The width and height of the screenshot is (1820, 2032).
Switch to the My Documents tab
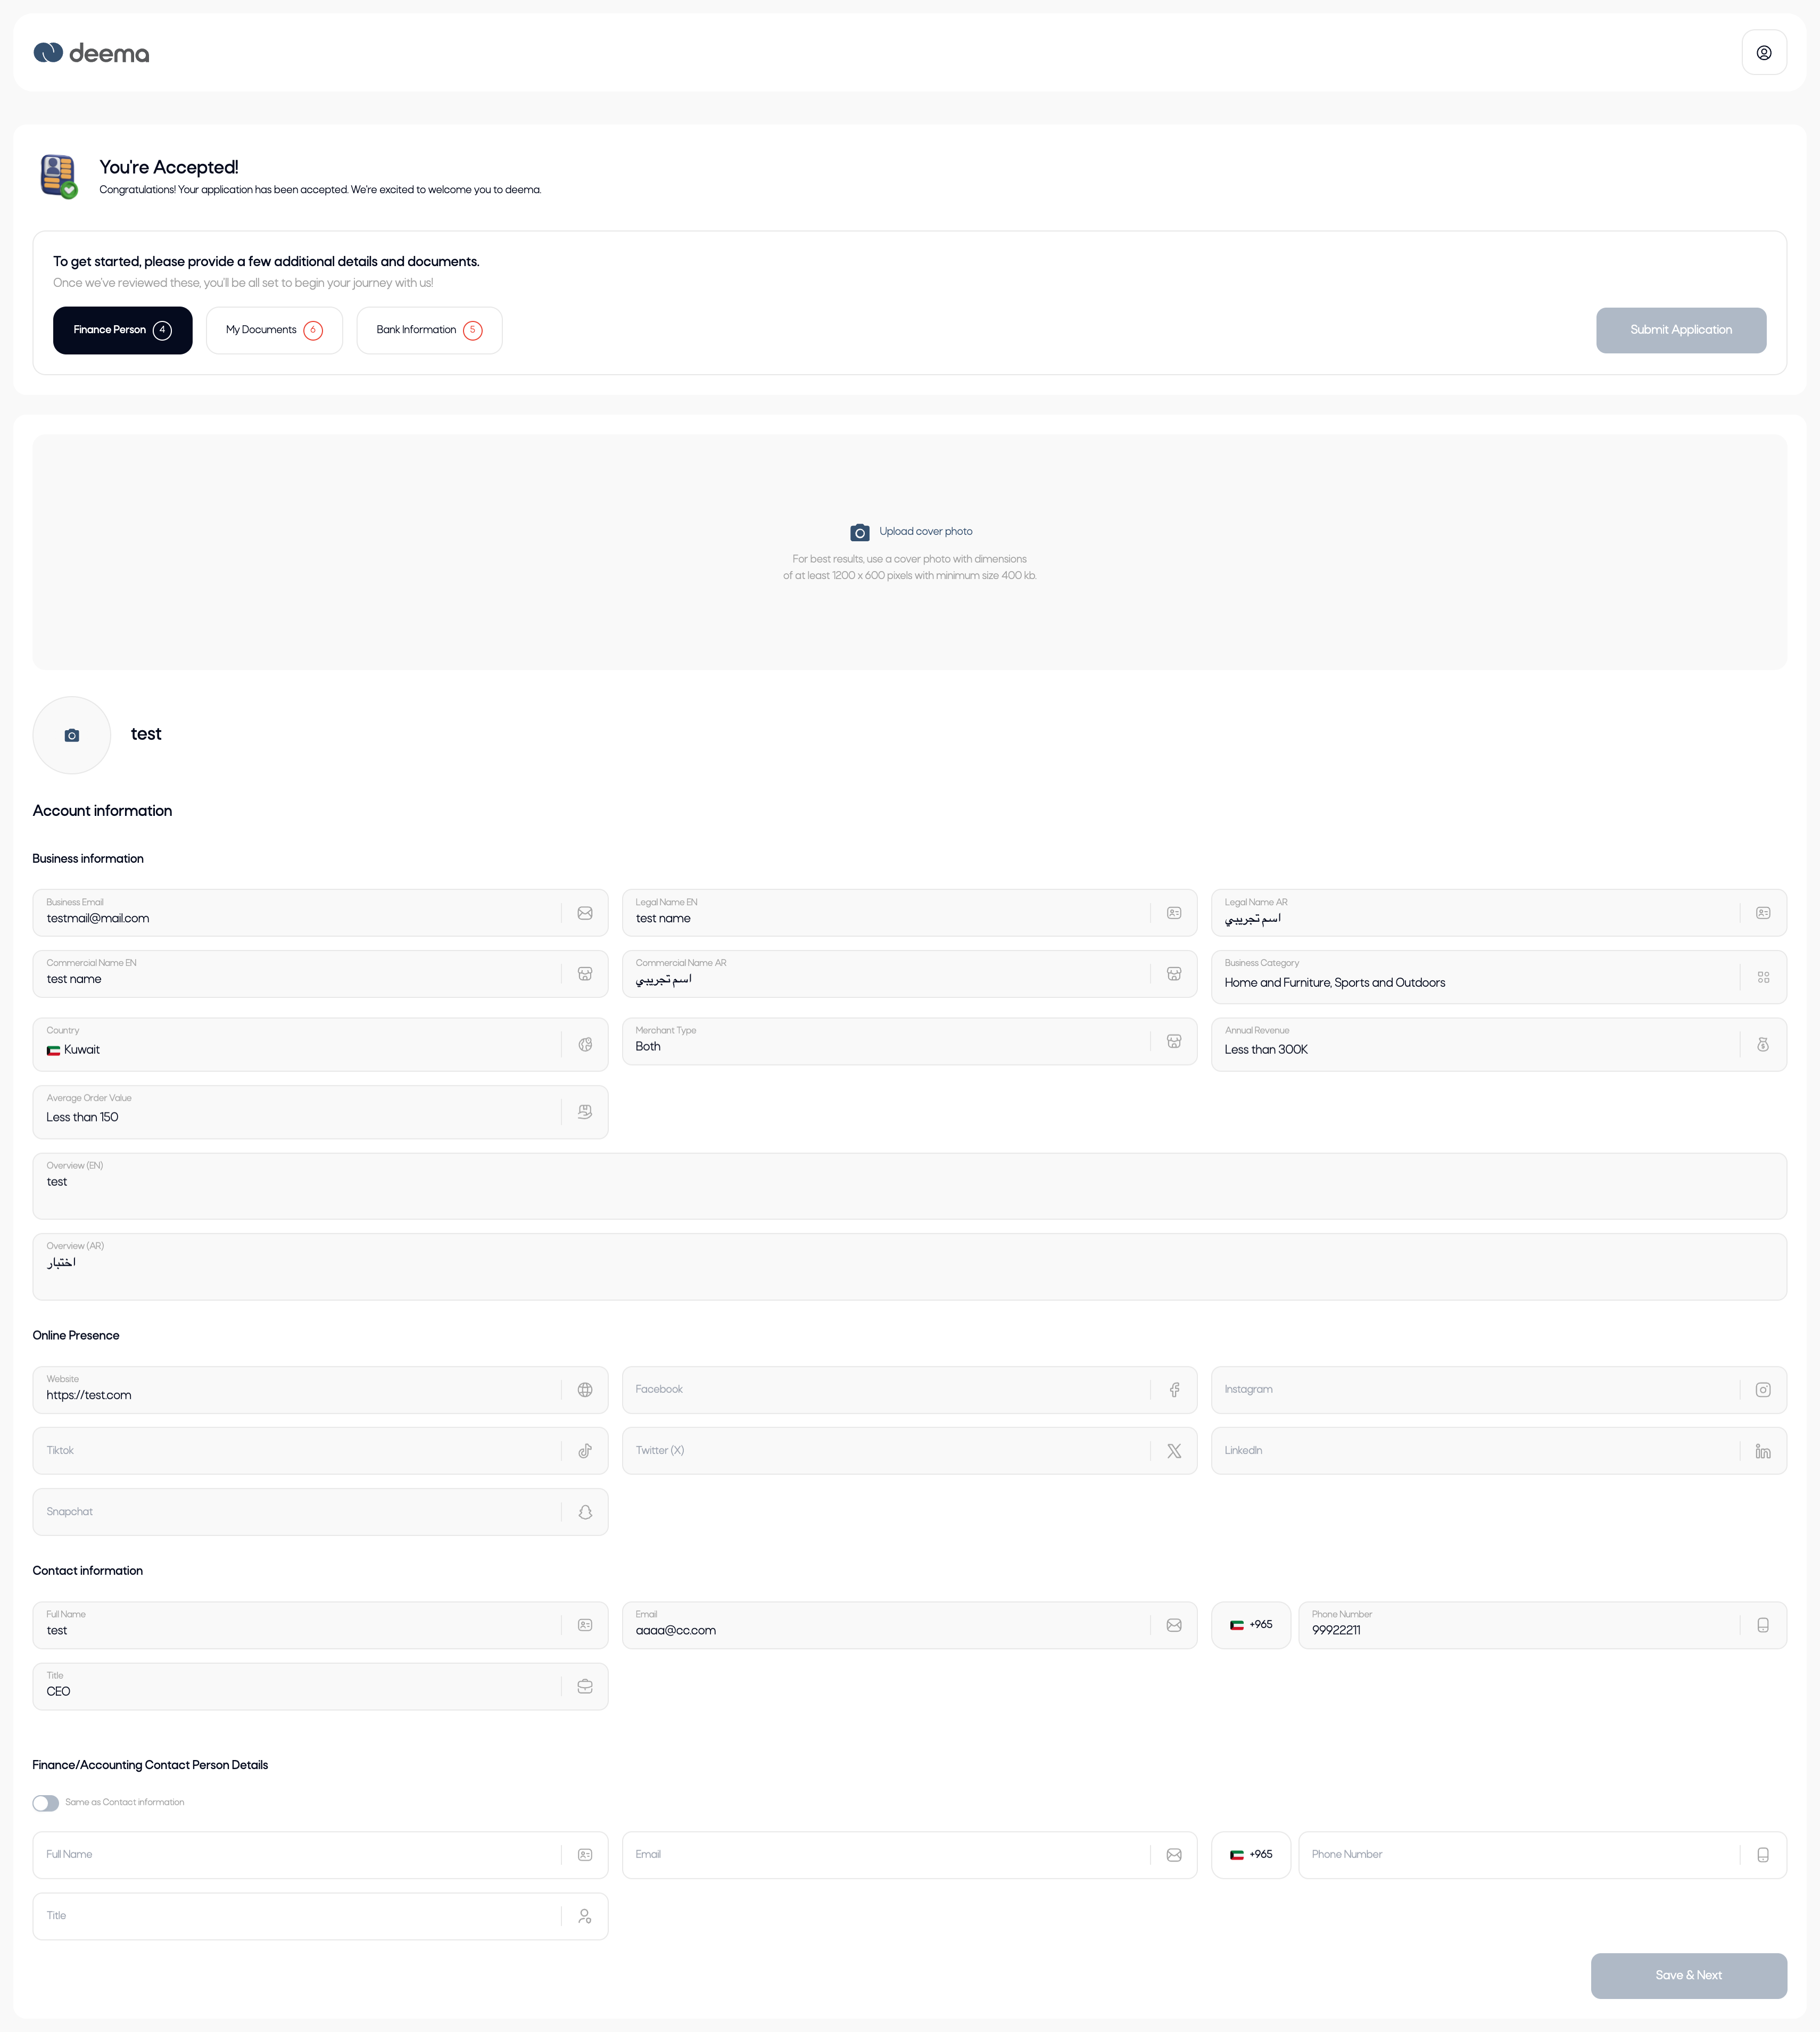274,330
